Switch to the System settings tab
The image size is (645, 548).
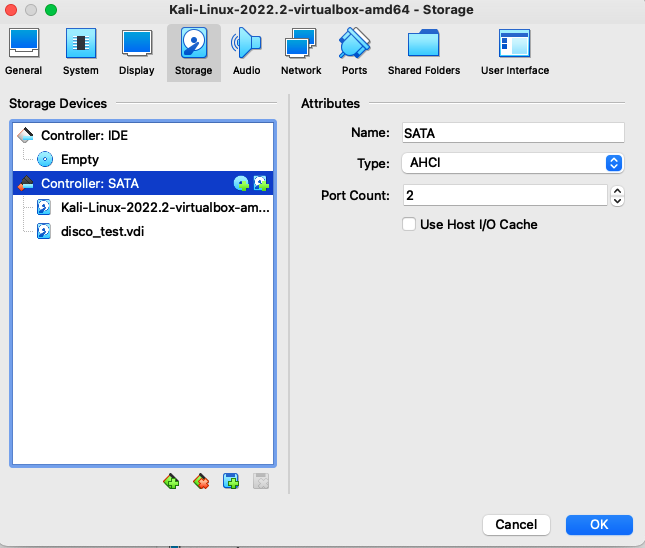81,53
